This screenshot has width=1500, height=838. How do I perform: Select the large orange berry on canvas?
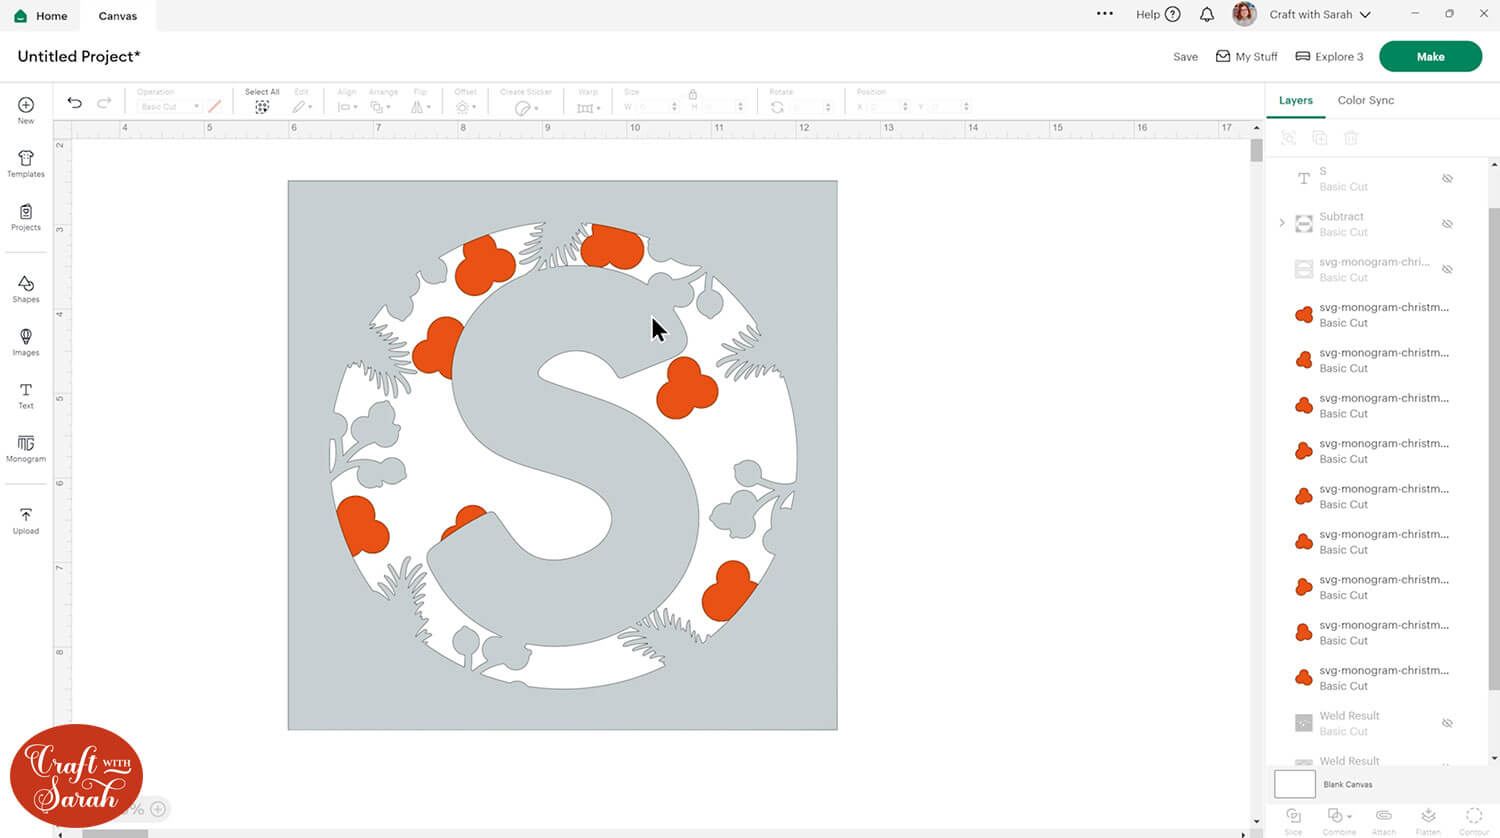point(687,389)
